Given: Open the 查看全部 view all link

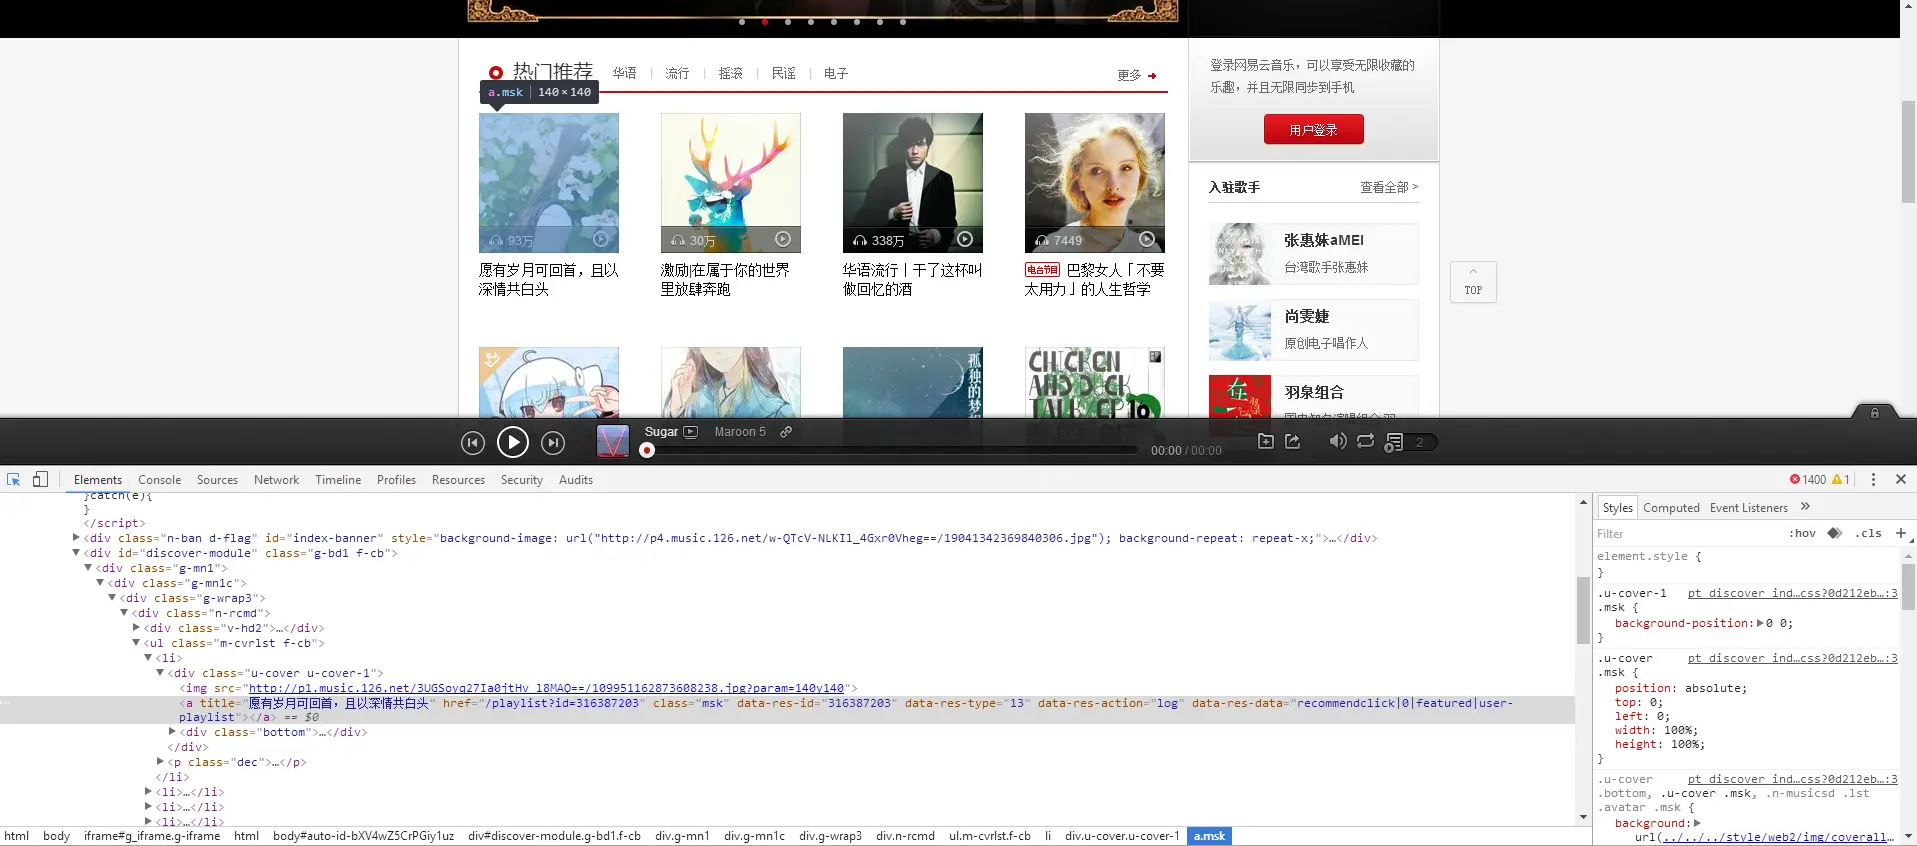Looking at the screenshot, I should [1388, 187].
